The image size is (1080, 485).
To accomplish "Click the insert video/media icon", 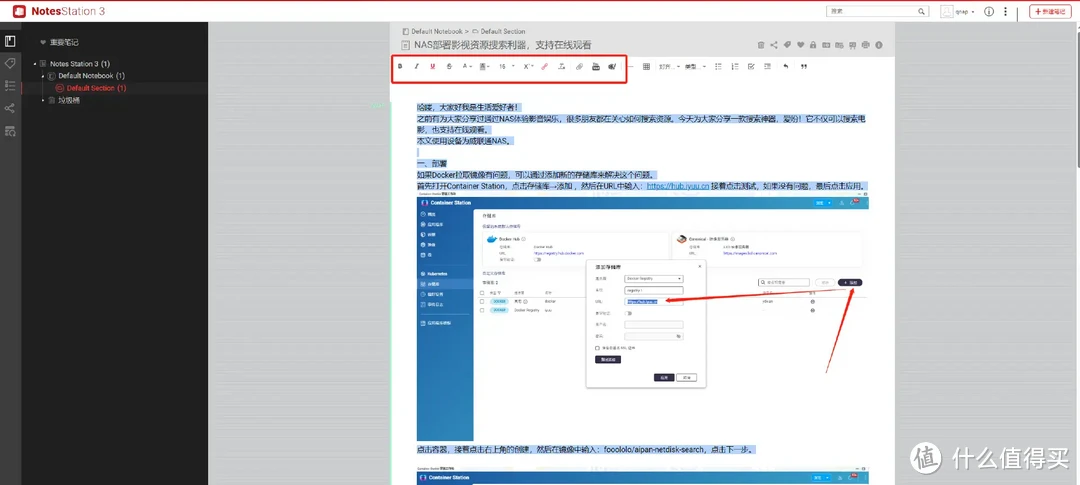I will 612,66.
